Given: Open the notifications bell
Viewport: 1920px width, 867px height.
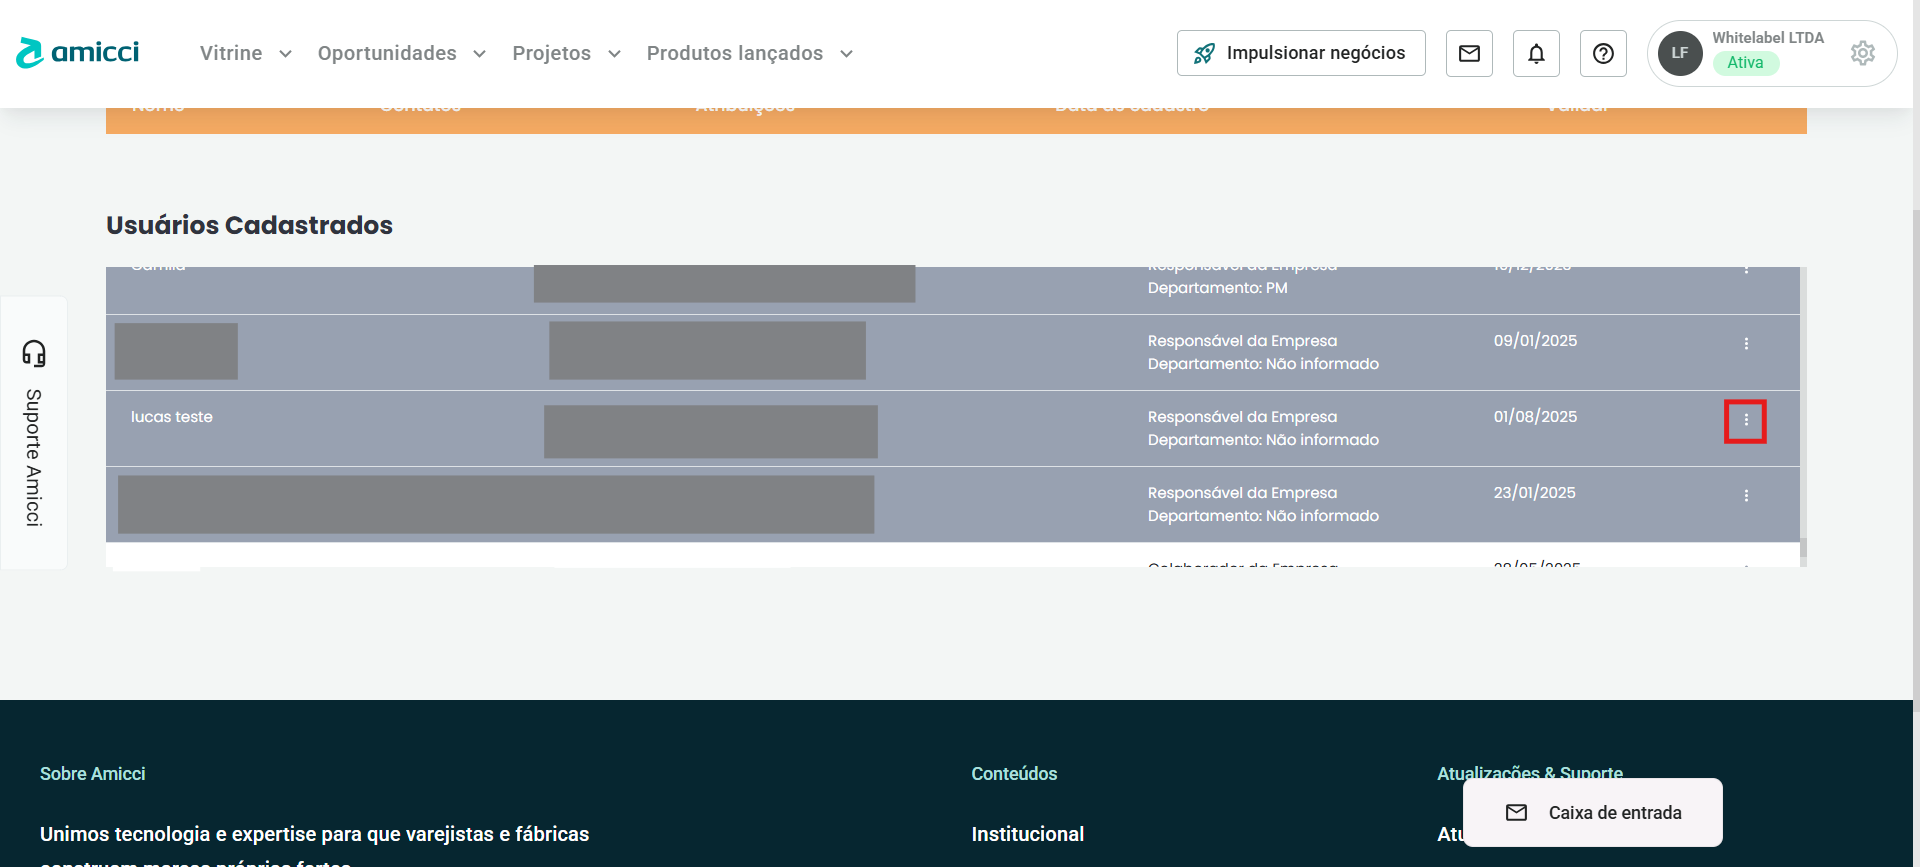Looking at the screenshot, I should point(1536,53).
